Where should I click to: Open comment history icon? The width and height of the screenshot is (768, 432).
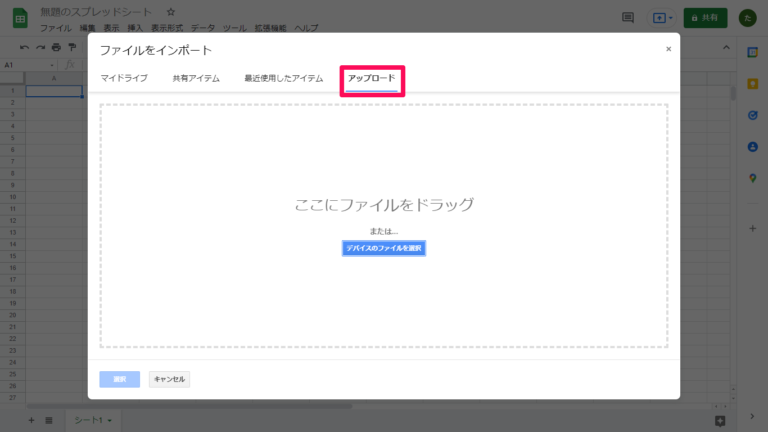tap(628, 18)
